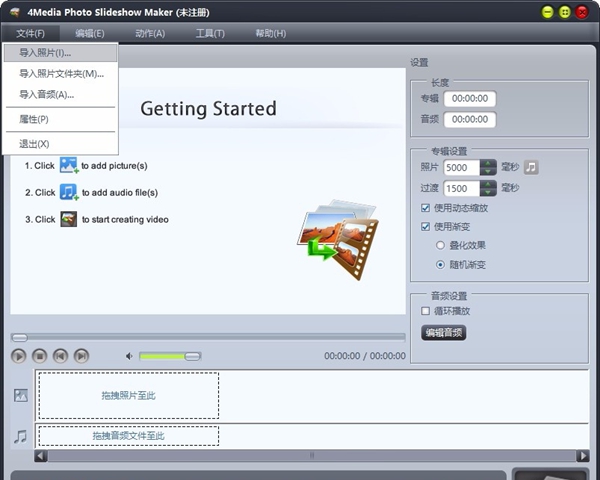The width and height of the screenshot is (600, 480).
Task: Click the volume speaker icon
Action: click(x=129, y=356)
